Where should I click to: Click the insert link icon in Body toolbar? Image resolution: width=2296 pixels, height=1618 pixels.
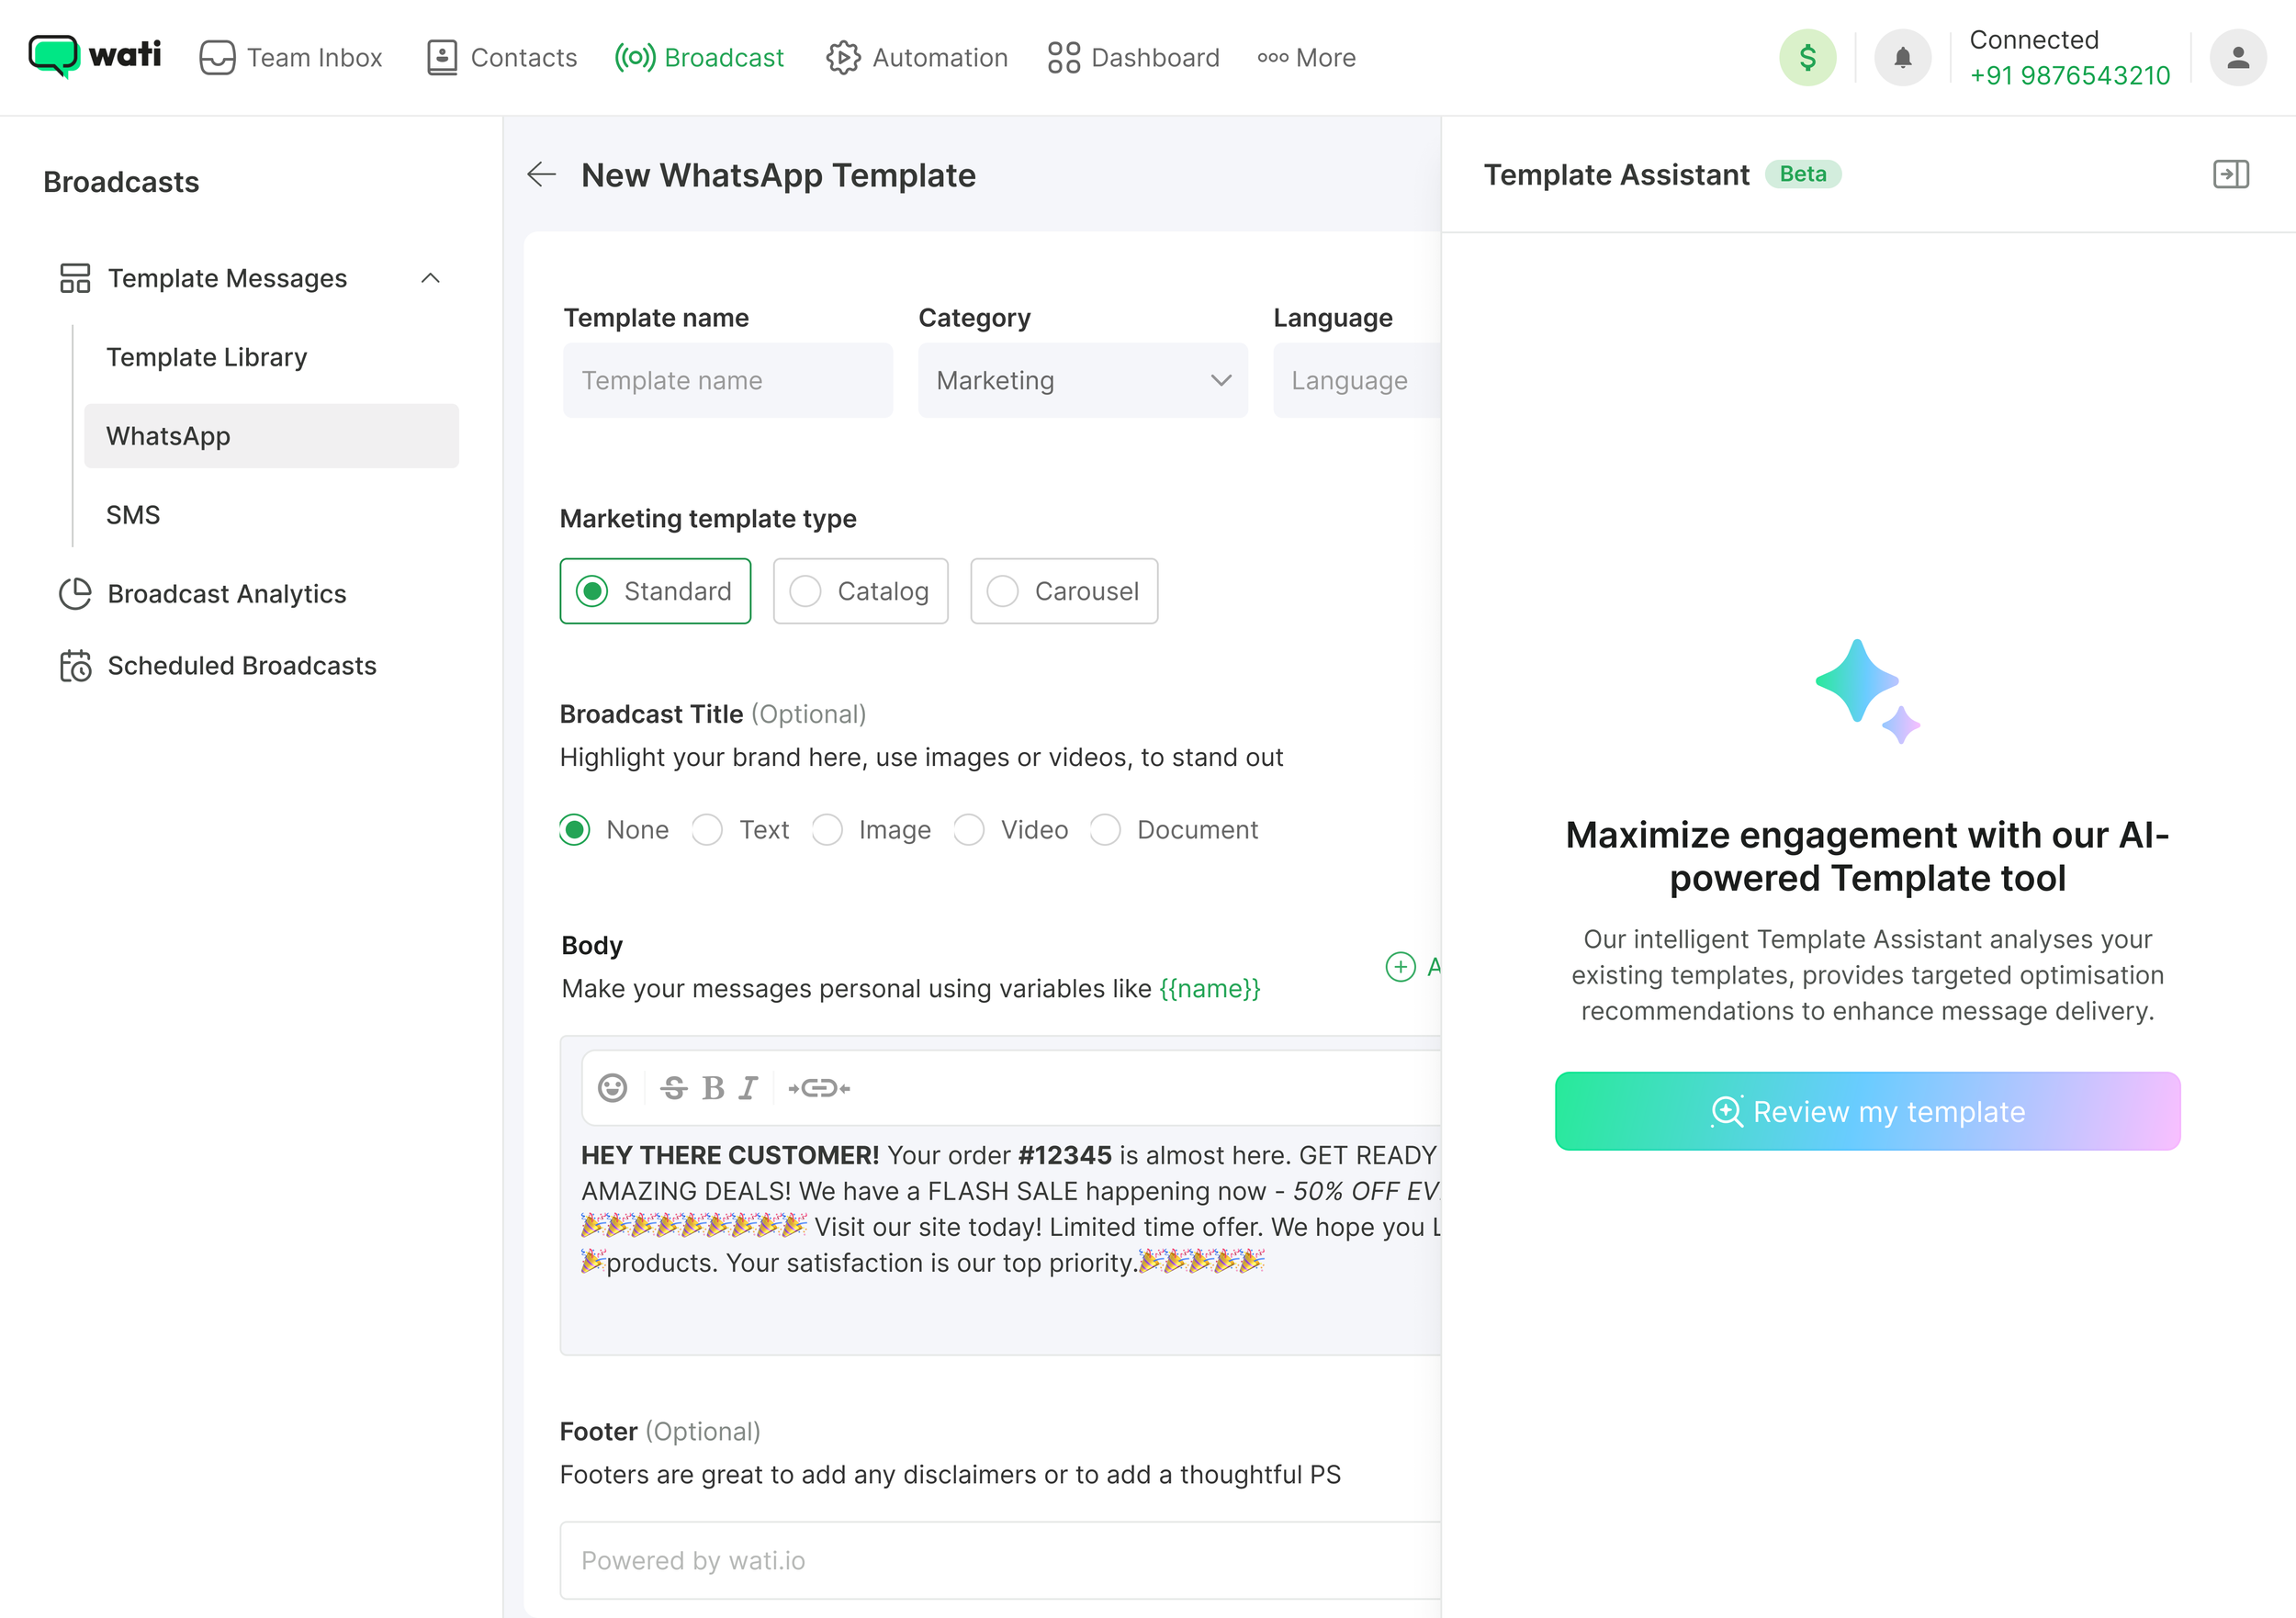(x=819, y=1088)
